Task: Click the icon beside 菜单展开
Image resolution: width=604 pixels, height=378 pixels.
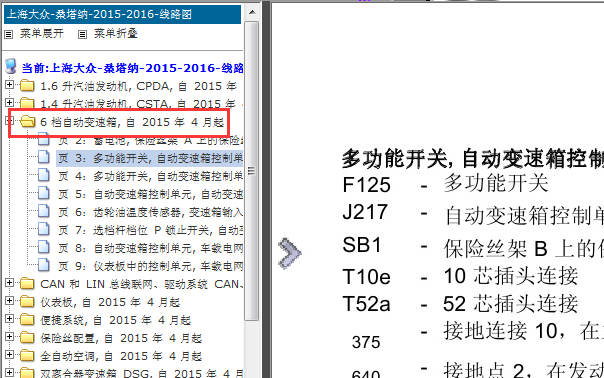Action: tap(8, 35)
